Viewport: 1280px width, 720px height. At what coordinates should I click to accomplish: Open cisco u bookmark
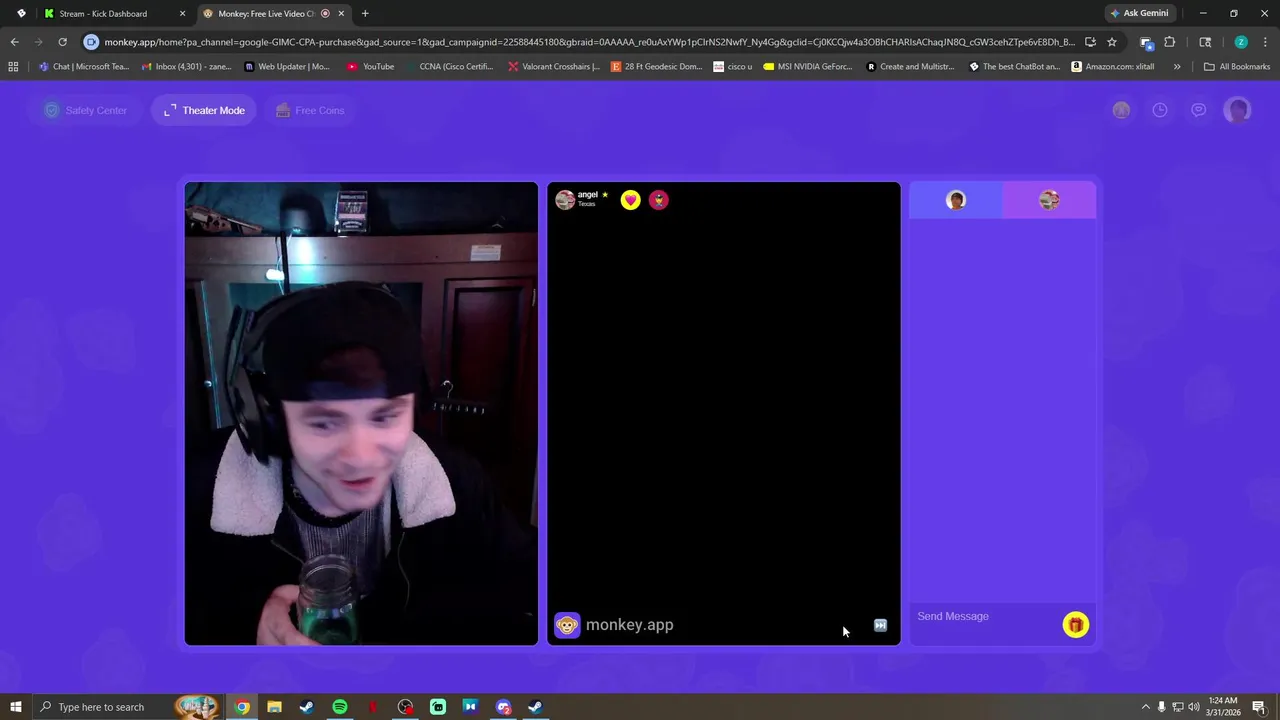tap(733, 67)
